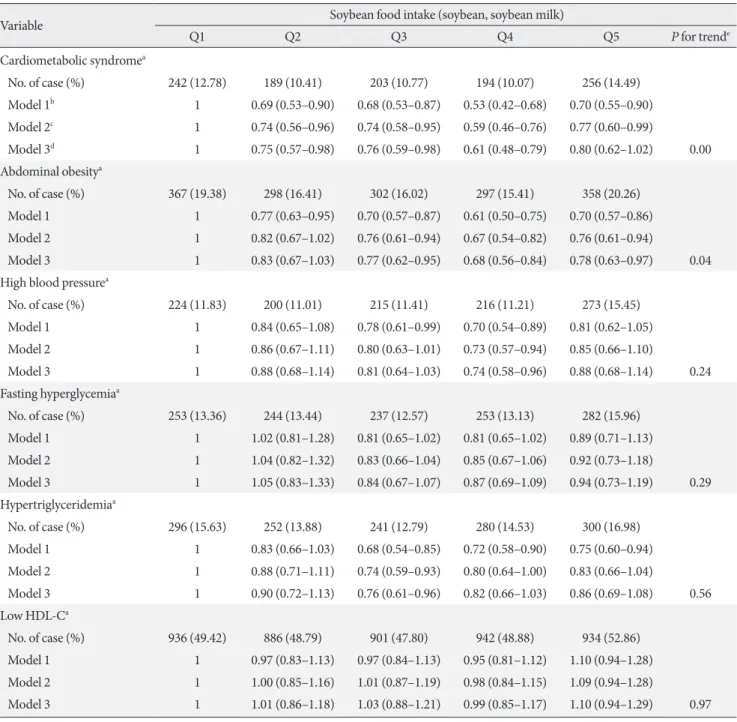Click value '934 (52.86)'

point(611,638)
